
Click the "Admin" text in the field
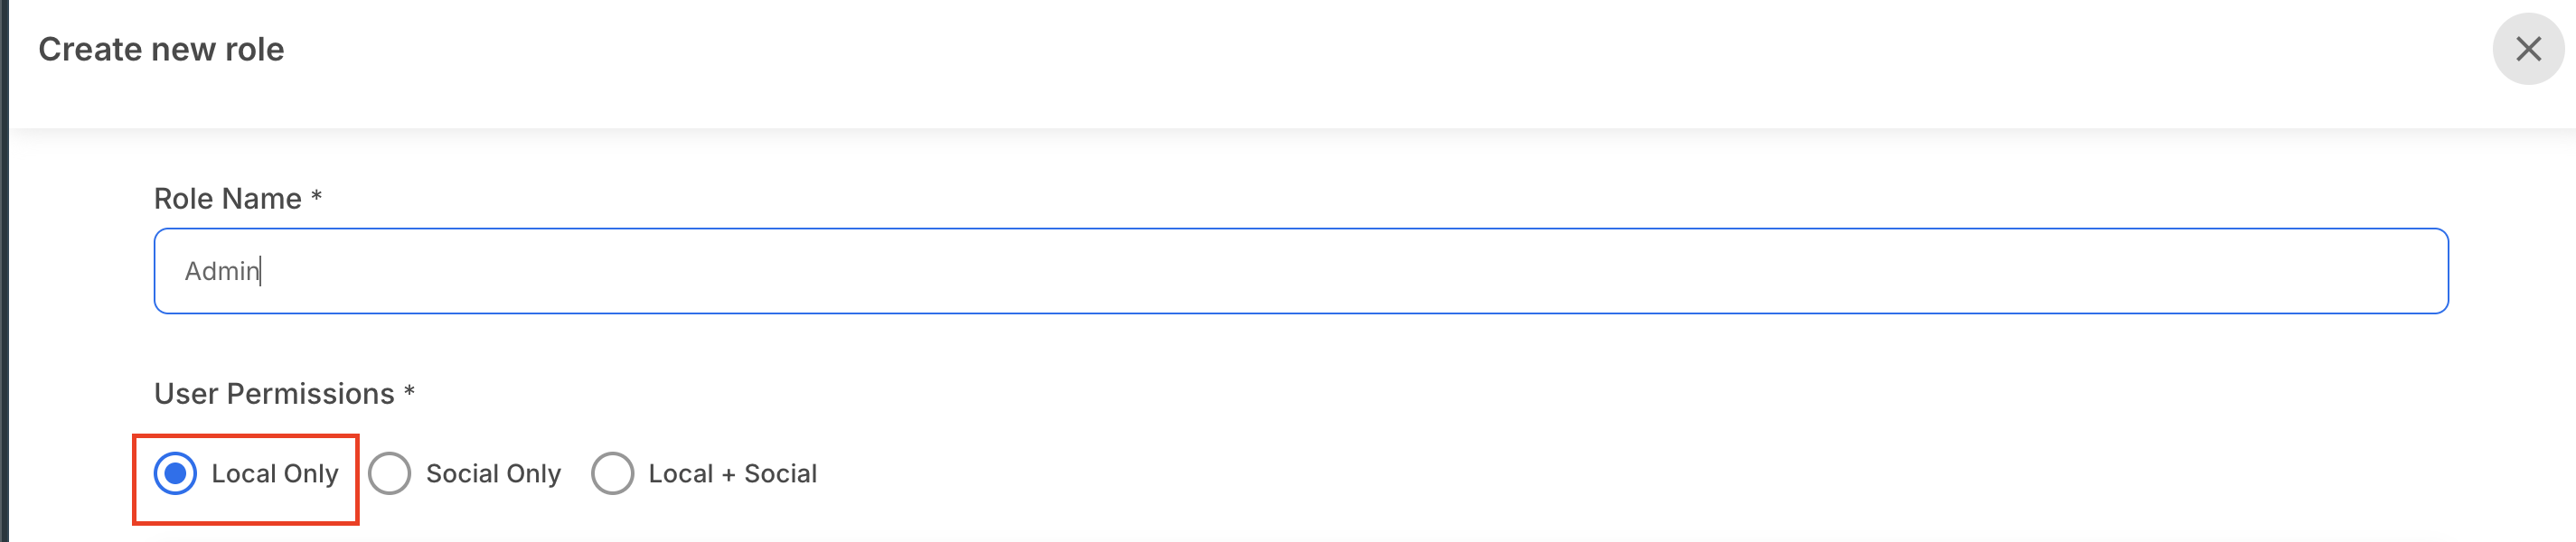222,271
